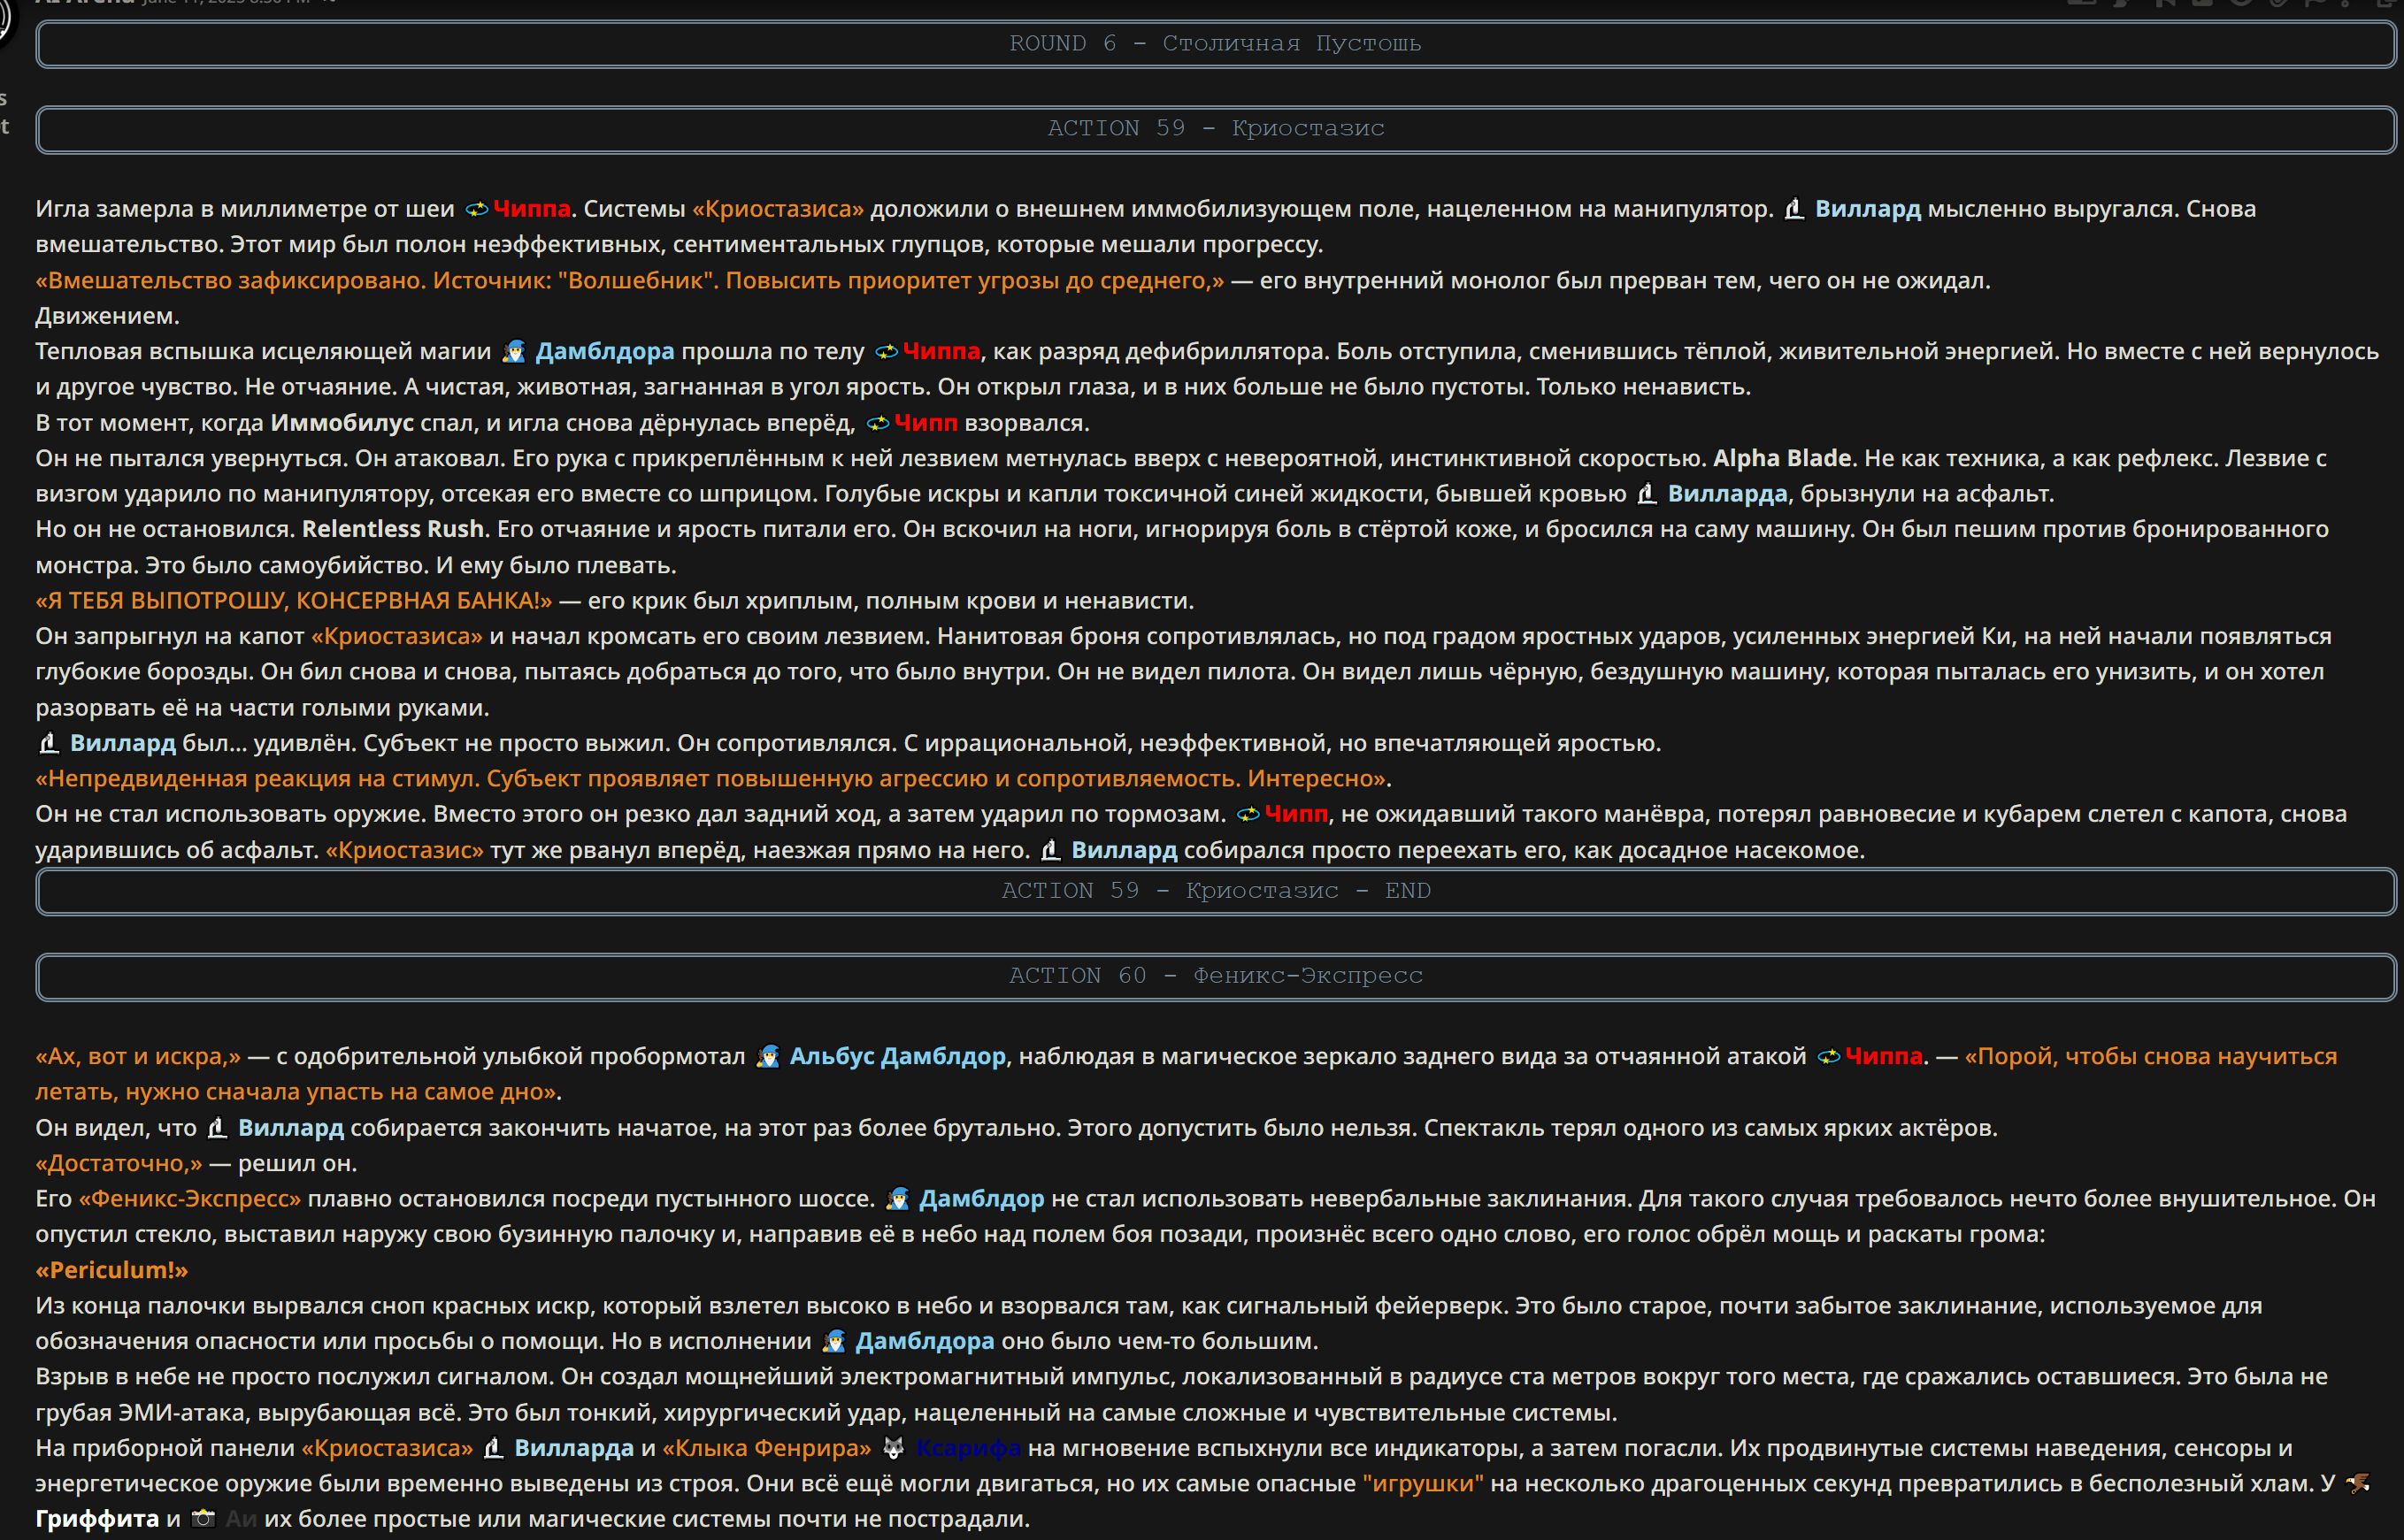Open the faded 'Аи' character mention

tap(241, 1519)
